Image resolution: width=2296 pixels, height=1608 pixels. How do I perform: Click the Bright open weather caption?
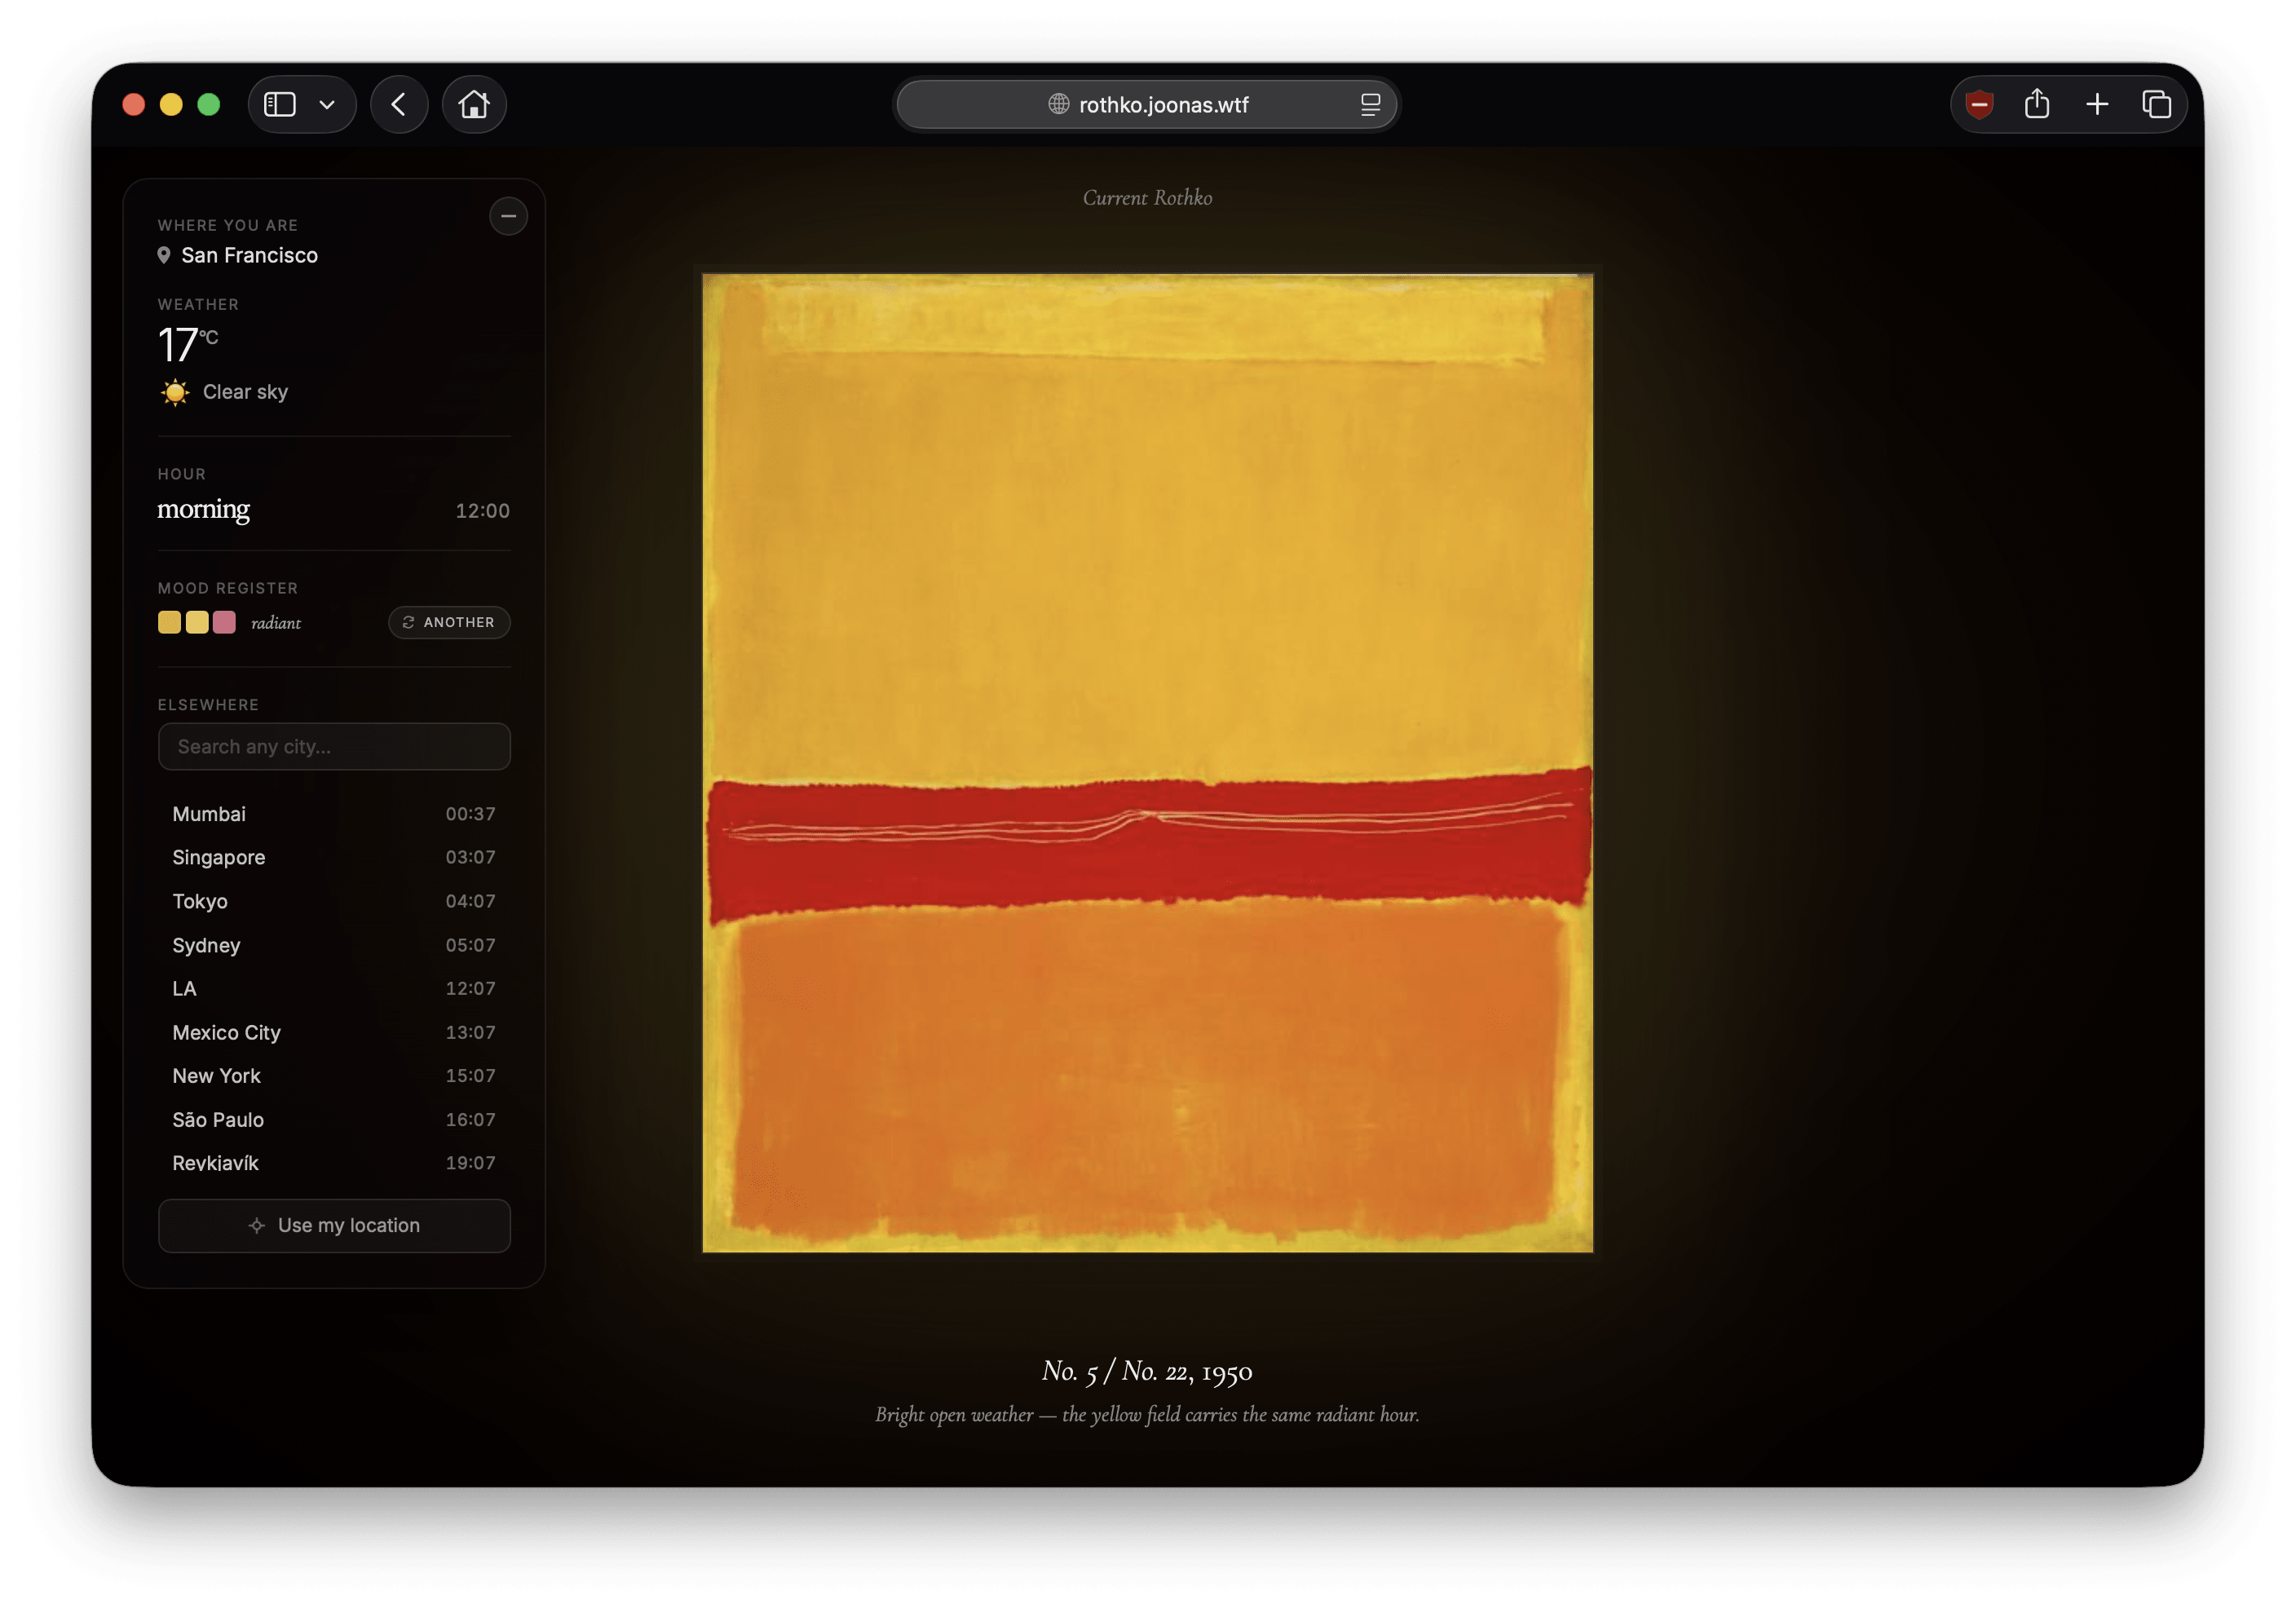1147,1415
